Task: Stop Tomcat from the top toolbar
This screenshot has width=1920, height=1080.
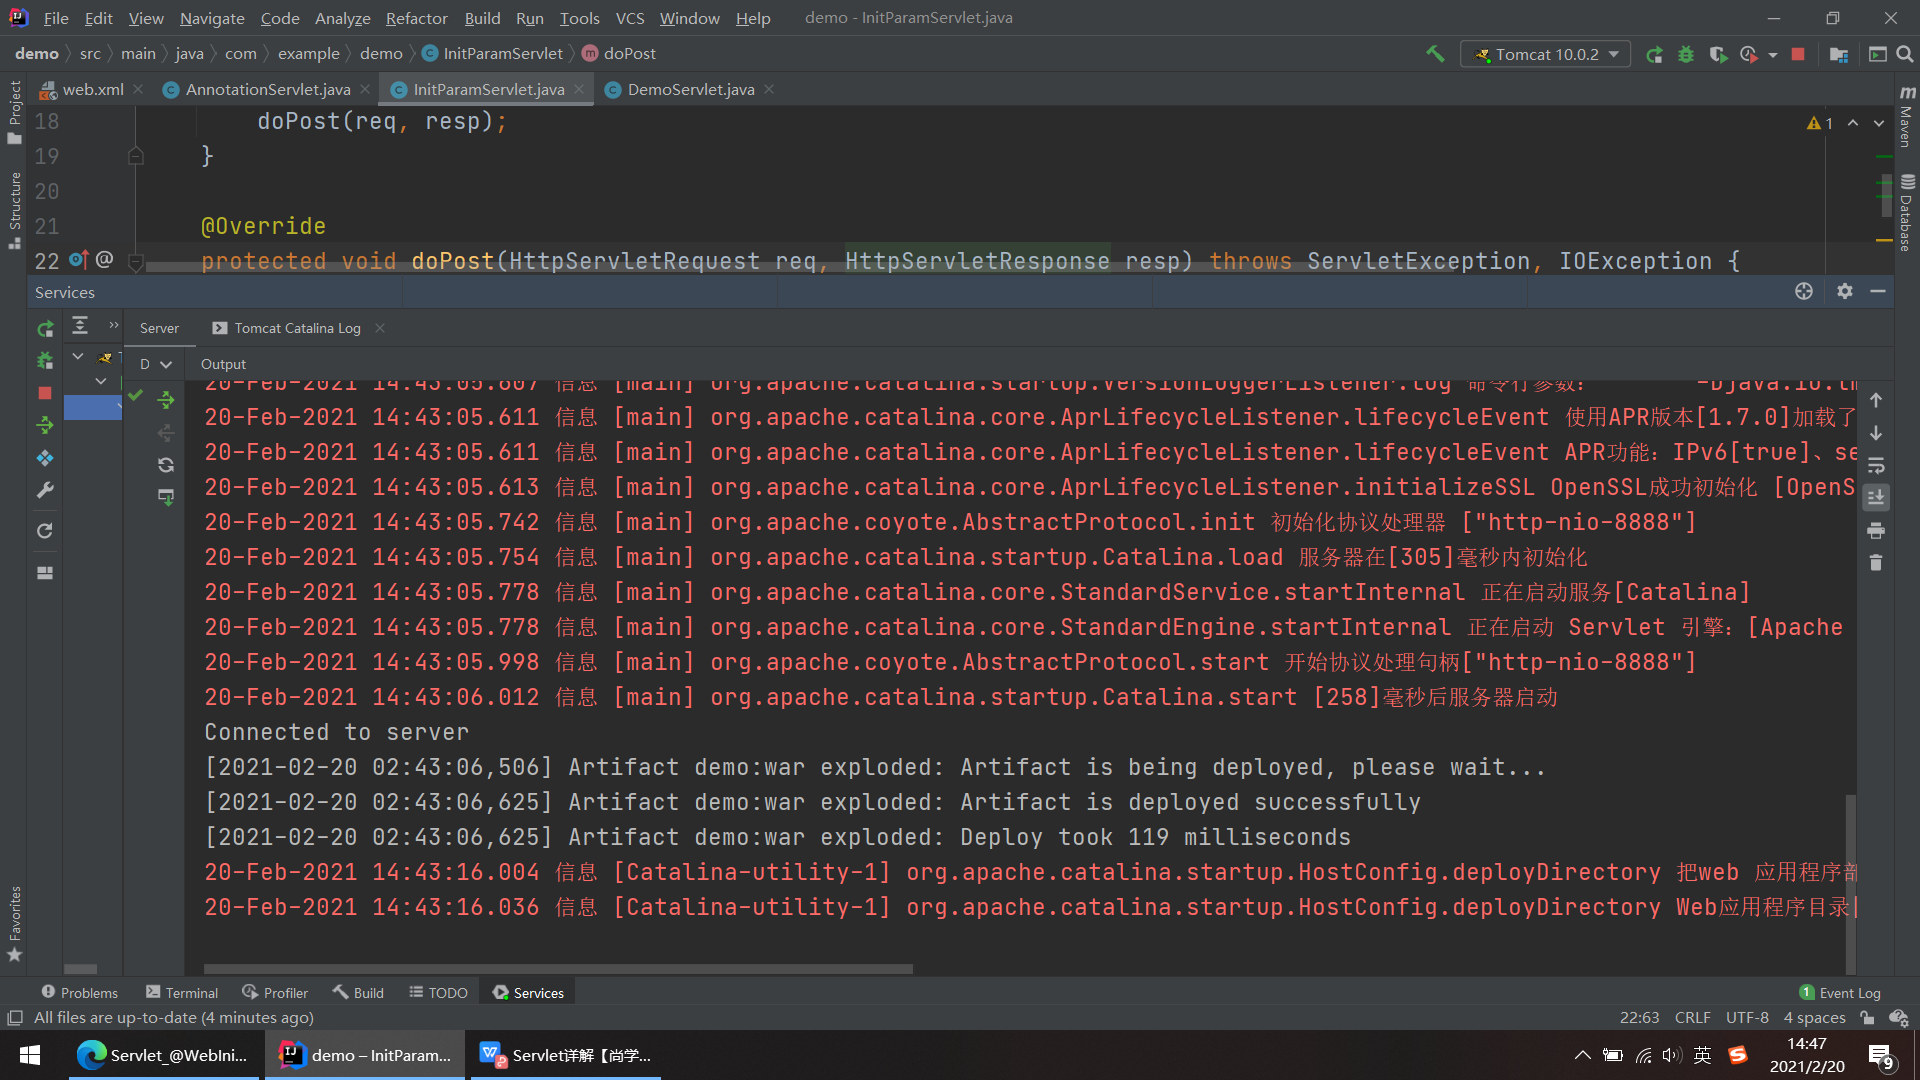Action: (x=1798, y=54)
